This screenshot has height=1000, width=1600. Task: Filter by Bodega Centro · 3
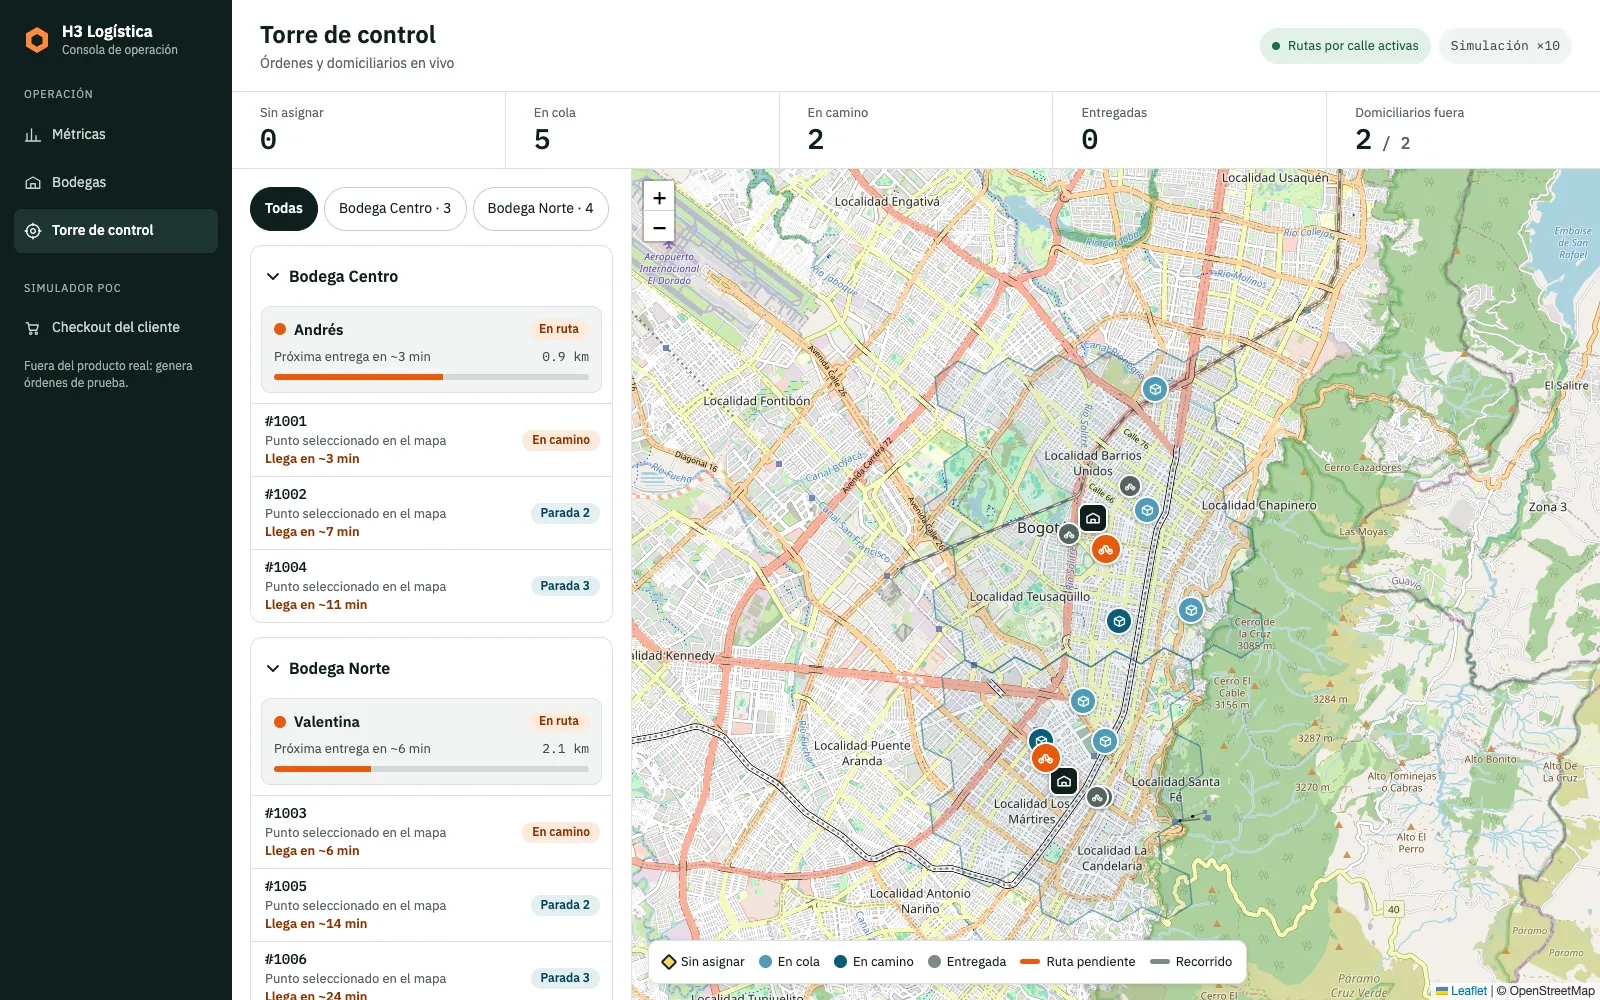click(x=395, y=208)
